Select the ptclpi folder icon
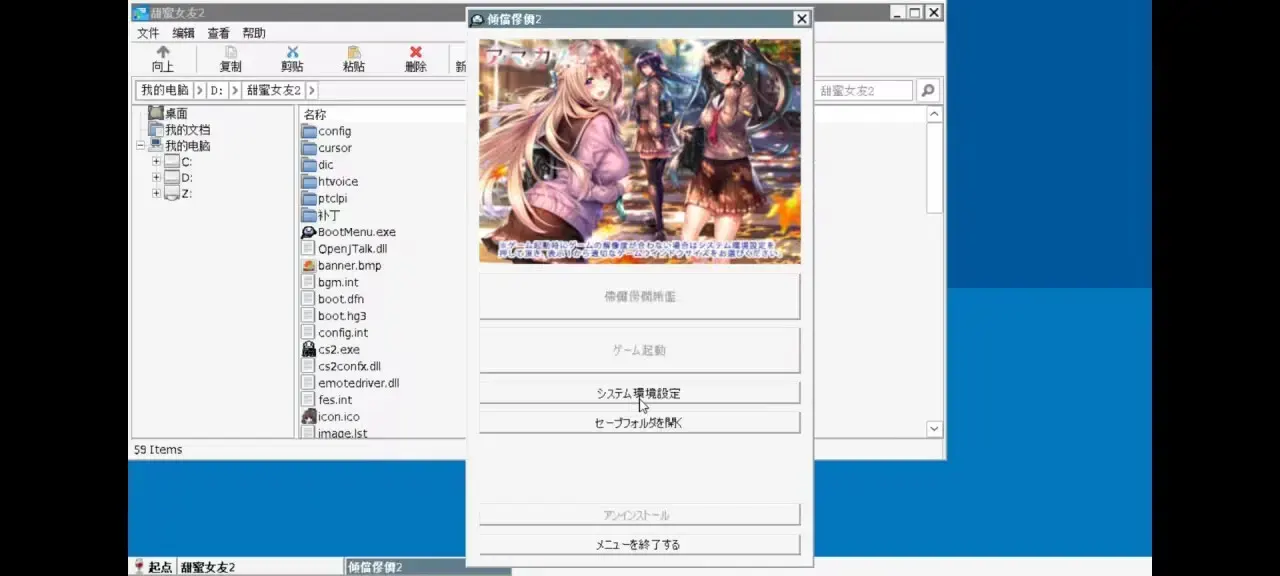The image size is (1280, 576). pyautogui.click(x=309, y=199)
